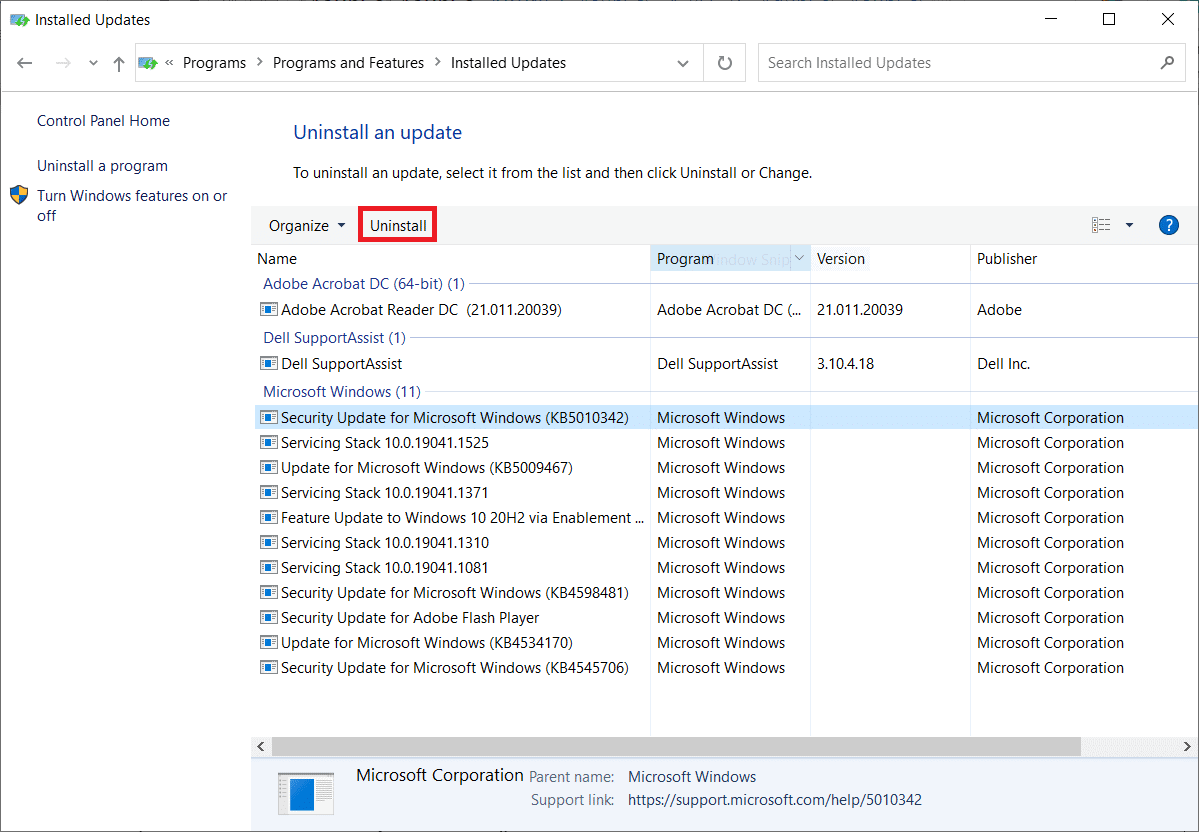Click the blue Help question mark icon
The width and height of the screenshot is (1199, 832).
coord(1168,224)
